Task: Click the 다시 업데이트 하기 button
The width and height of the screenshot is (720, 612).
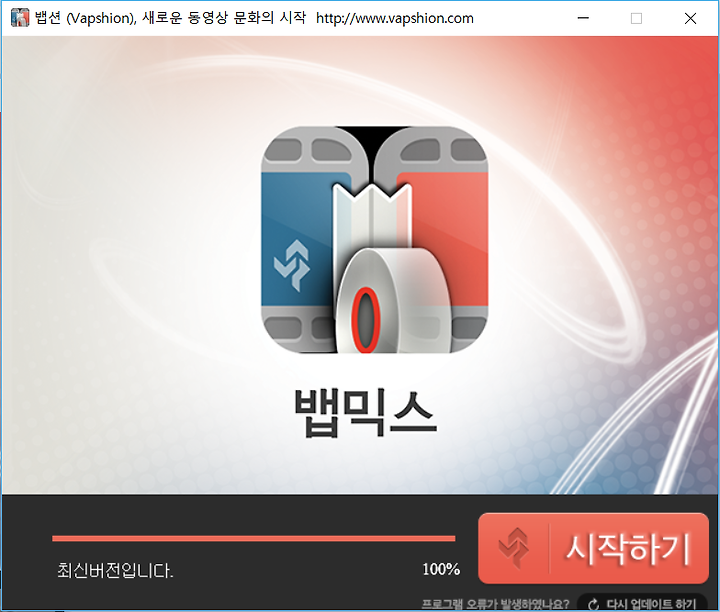Action: [x=642, y=603]
